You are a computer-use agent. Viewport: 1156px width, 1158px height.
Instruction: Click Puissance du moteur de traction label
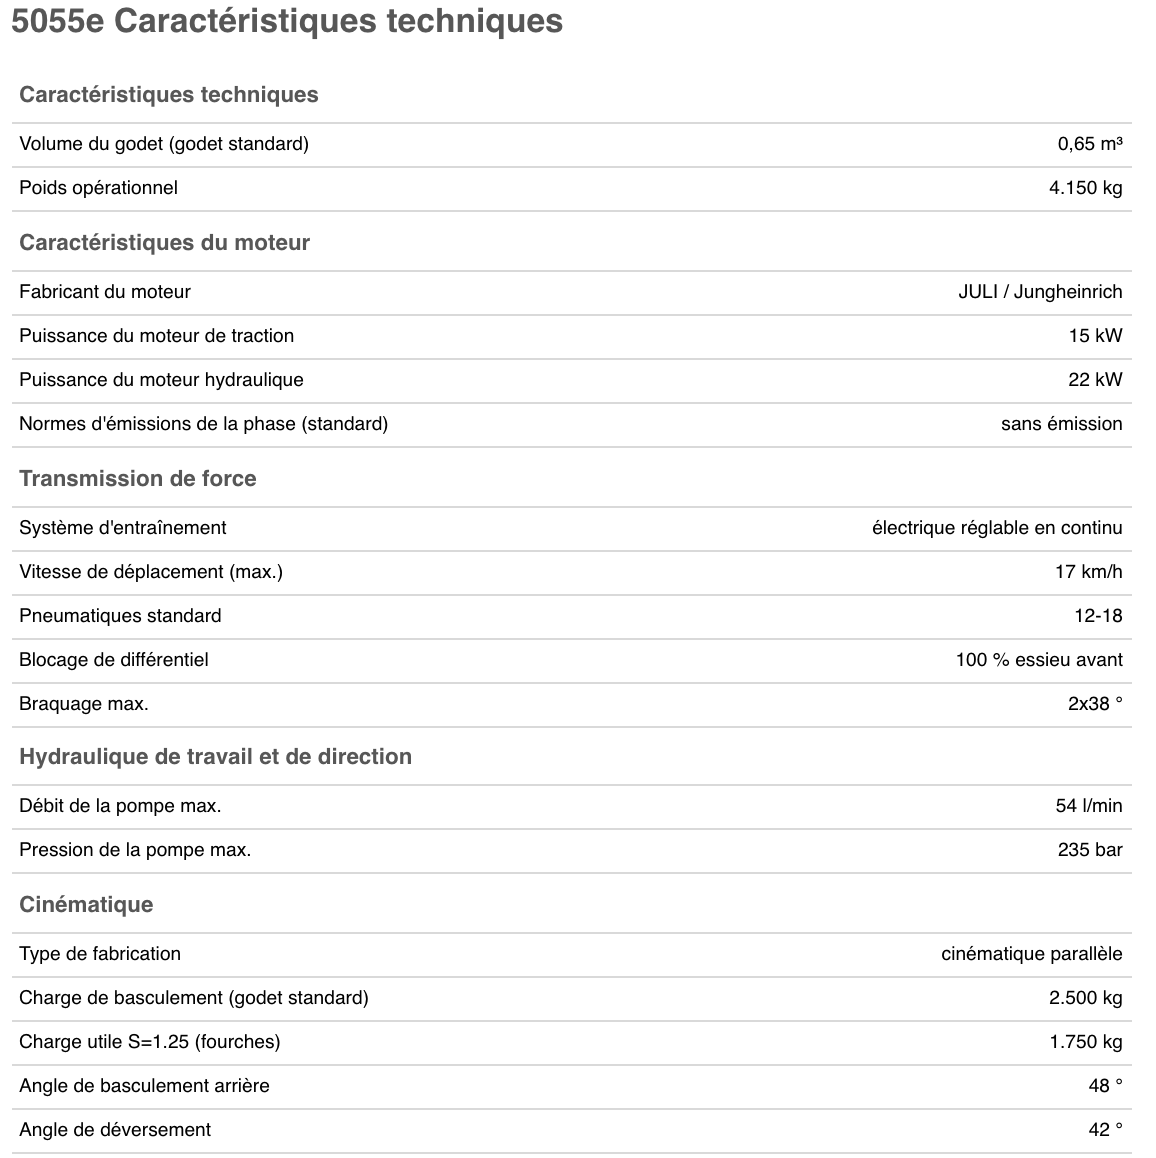pos(157,336)
